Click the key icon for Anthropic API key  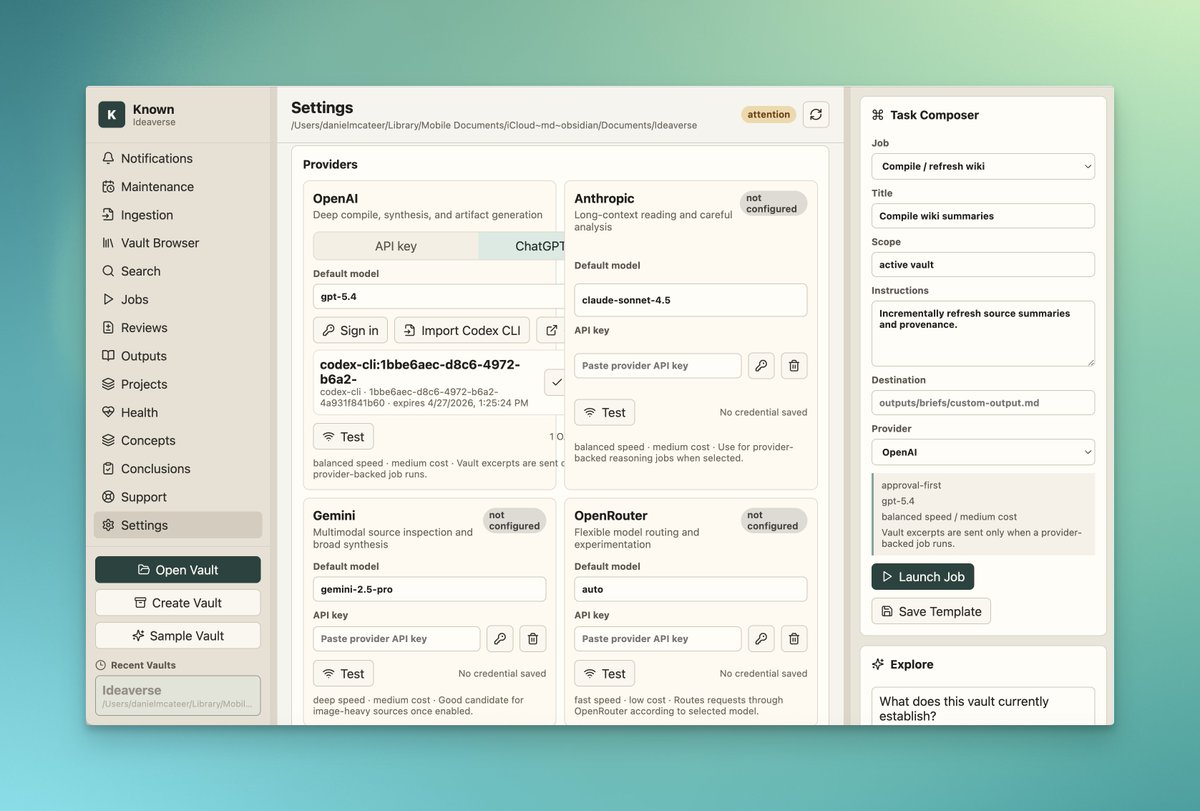click(x=761, y=366)
